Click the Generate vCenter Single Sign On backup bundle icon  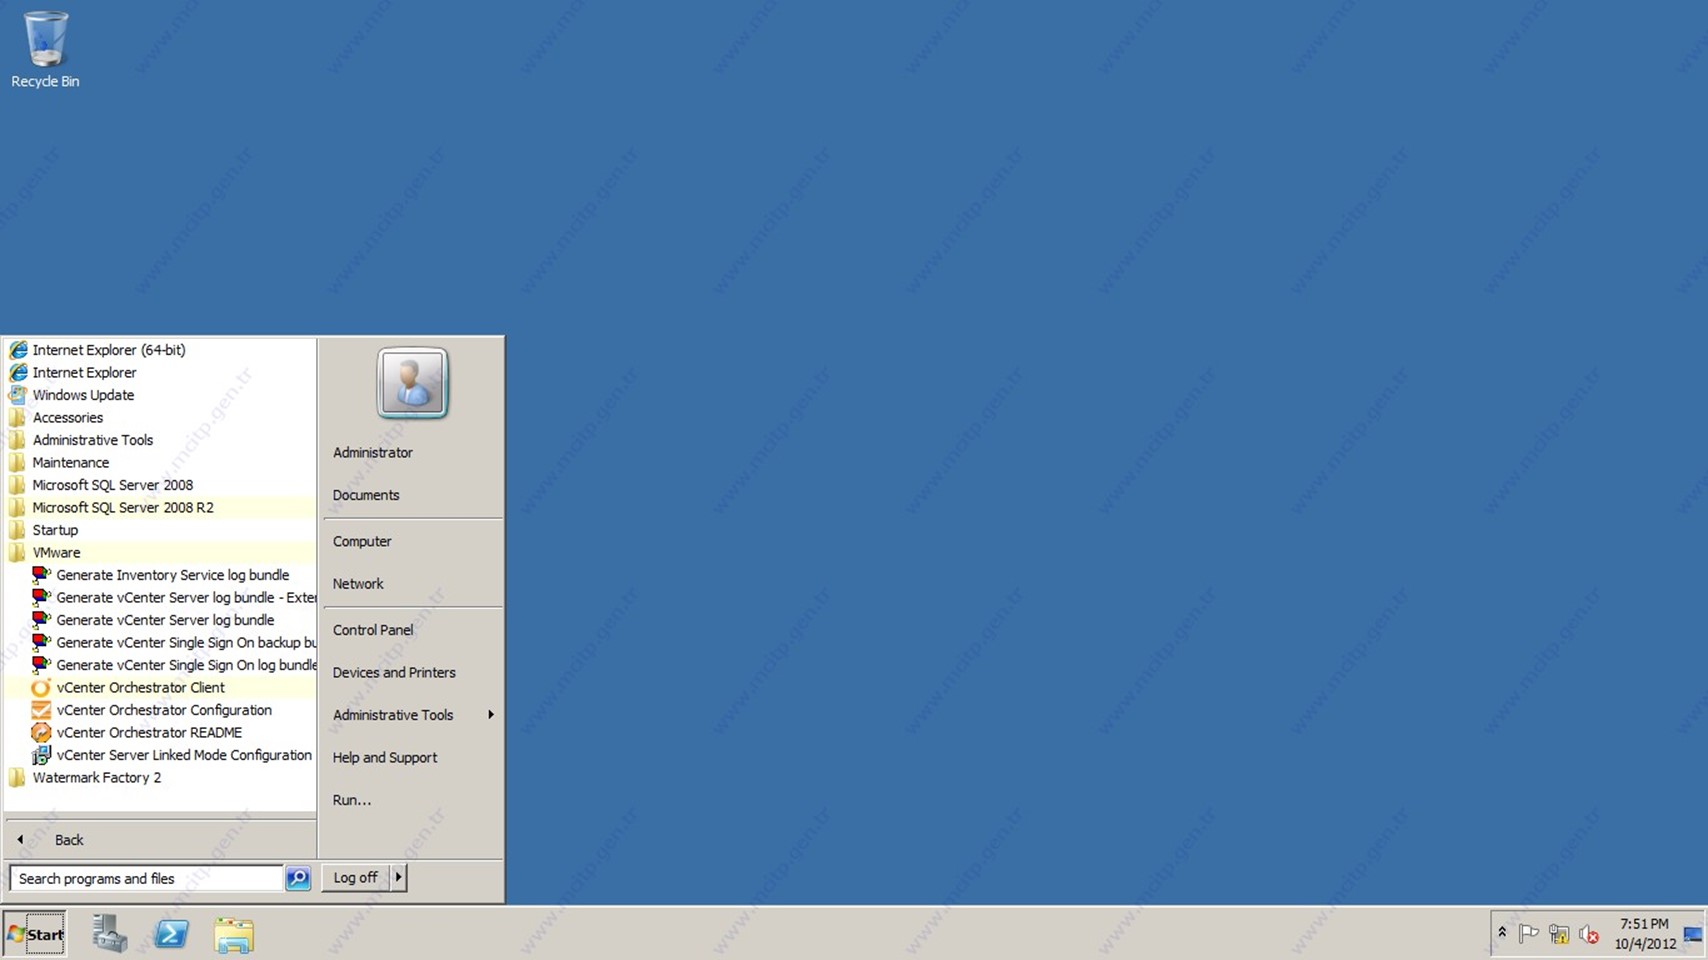click(41, 642)
